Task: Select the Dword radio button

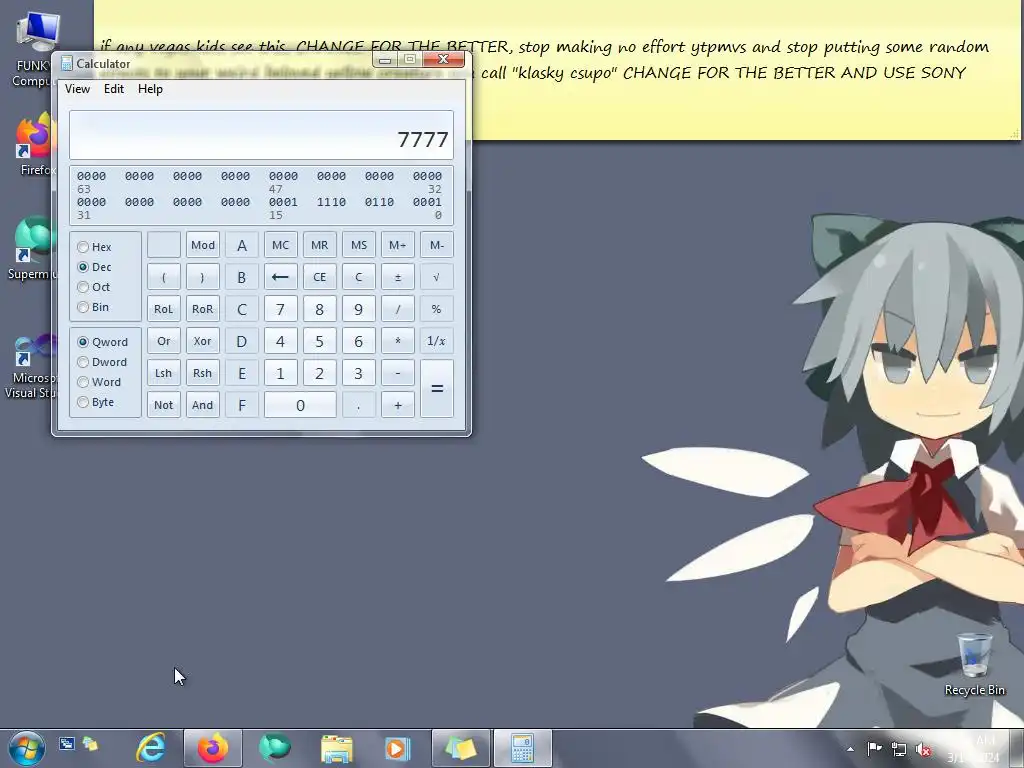Action: point(83,362)
